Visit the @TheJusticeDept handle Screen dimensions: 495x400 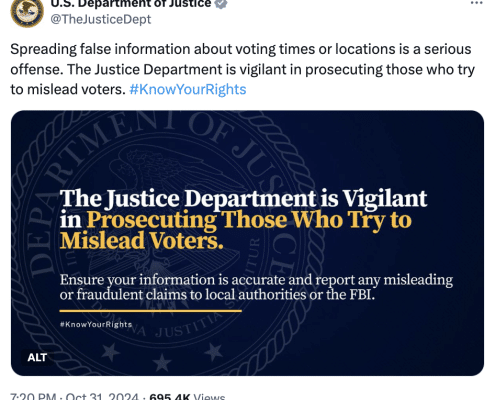click(101, 19)
